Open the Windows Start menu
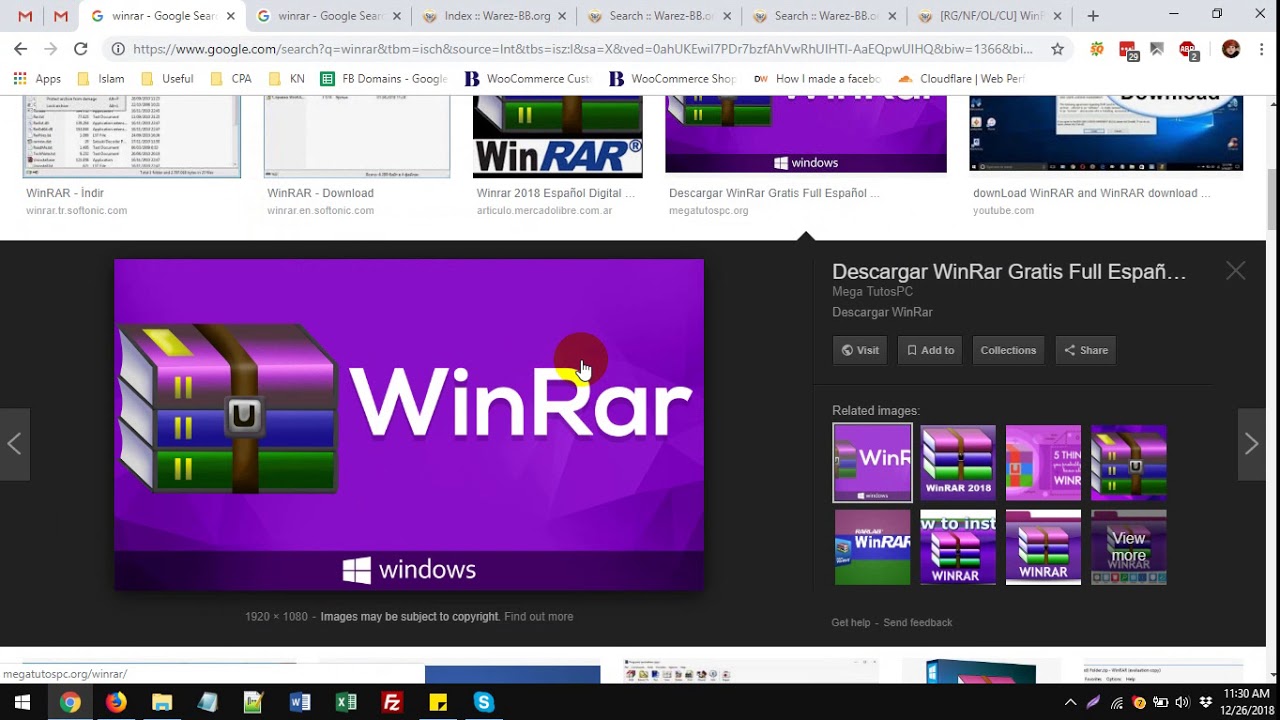 pyautogui.click(x=22, y=702)
